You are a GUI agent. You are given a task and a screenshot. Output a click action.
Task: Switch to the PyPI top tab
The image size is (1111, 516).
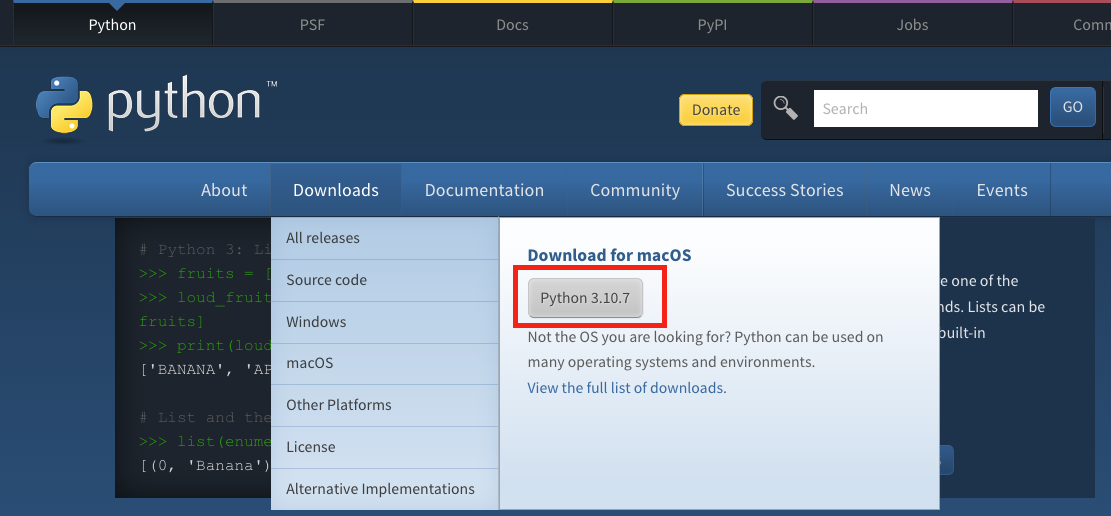712,25
